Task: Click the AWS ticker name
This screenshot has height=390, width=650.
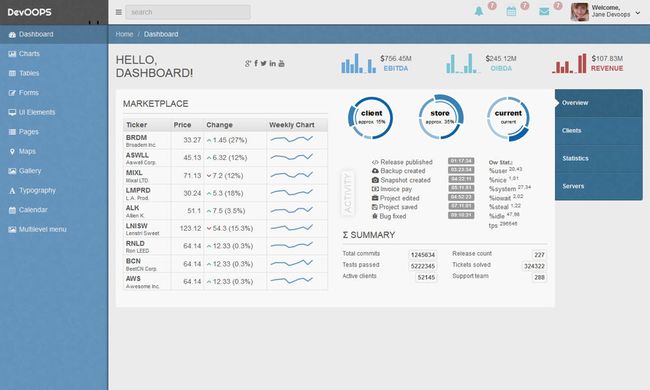Action: (x=133, y=279)
